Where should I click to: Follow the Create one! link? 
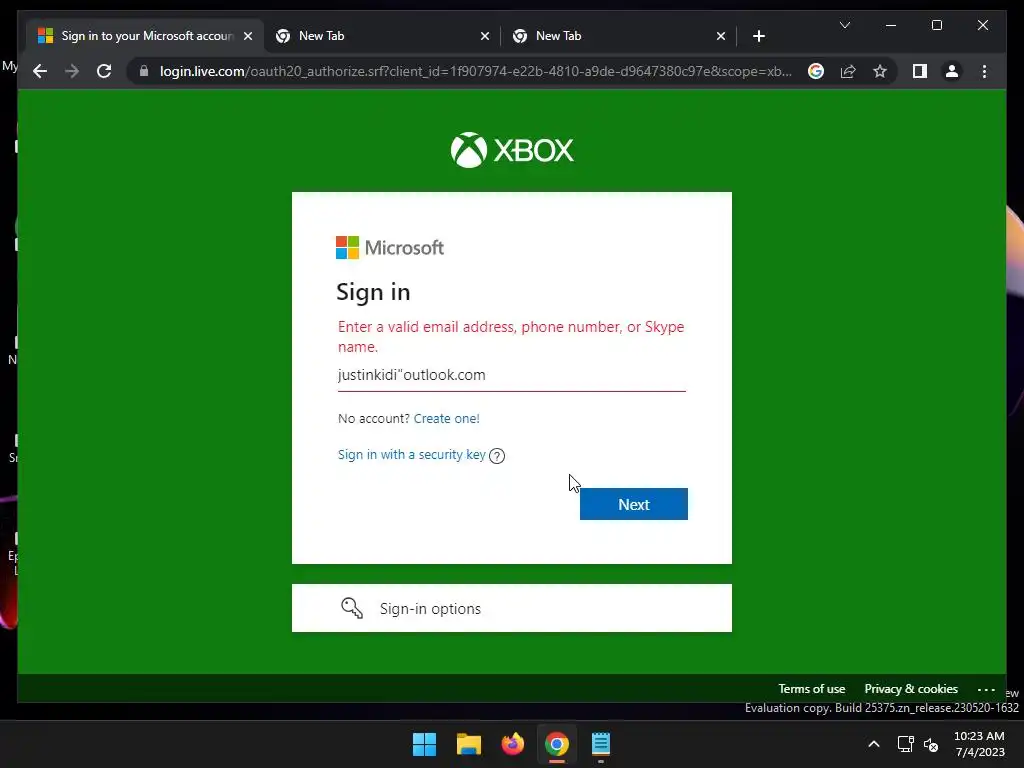[447, 419]
